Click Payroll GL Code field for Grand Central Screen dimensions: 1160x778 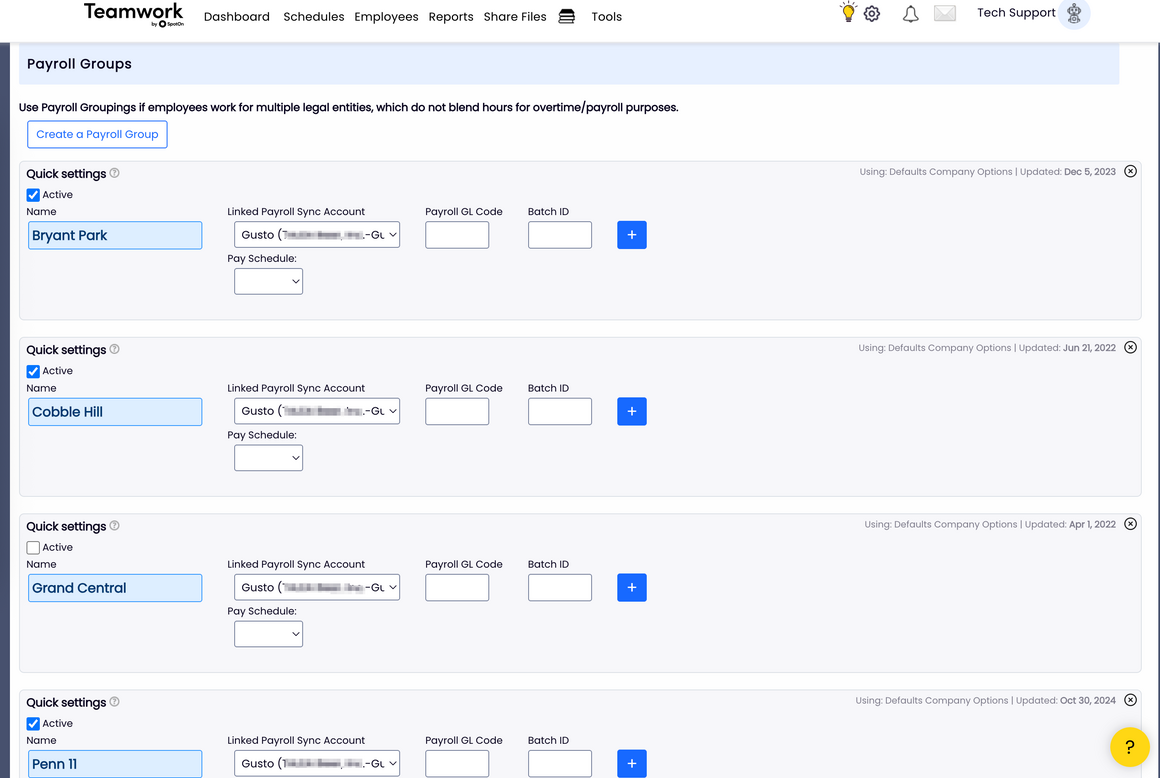tap(457, 587)
